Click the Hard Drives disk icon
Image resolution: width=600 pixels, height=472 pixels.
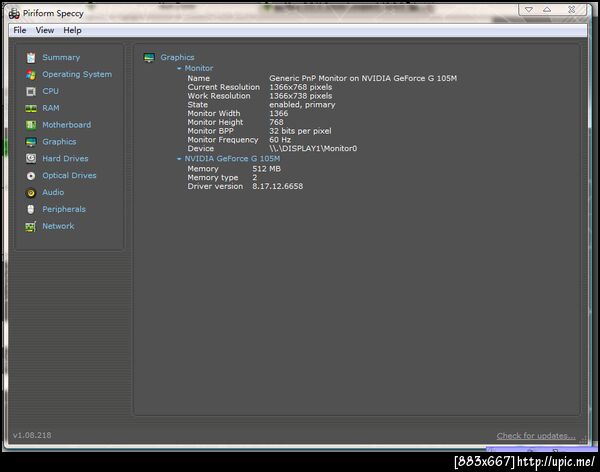coord(31,158)
